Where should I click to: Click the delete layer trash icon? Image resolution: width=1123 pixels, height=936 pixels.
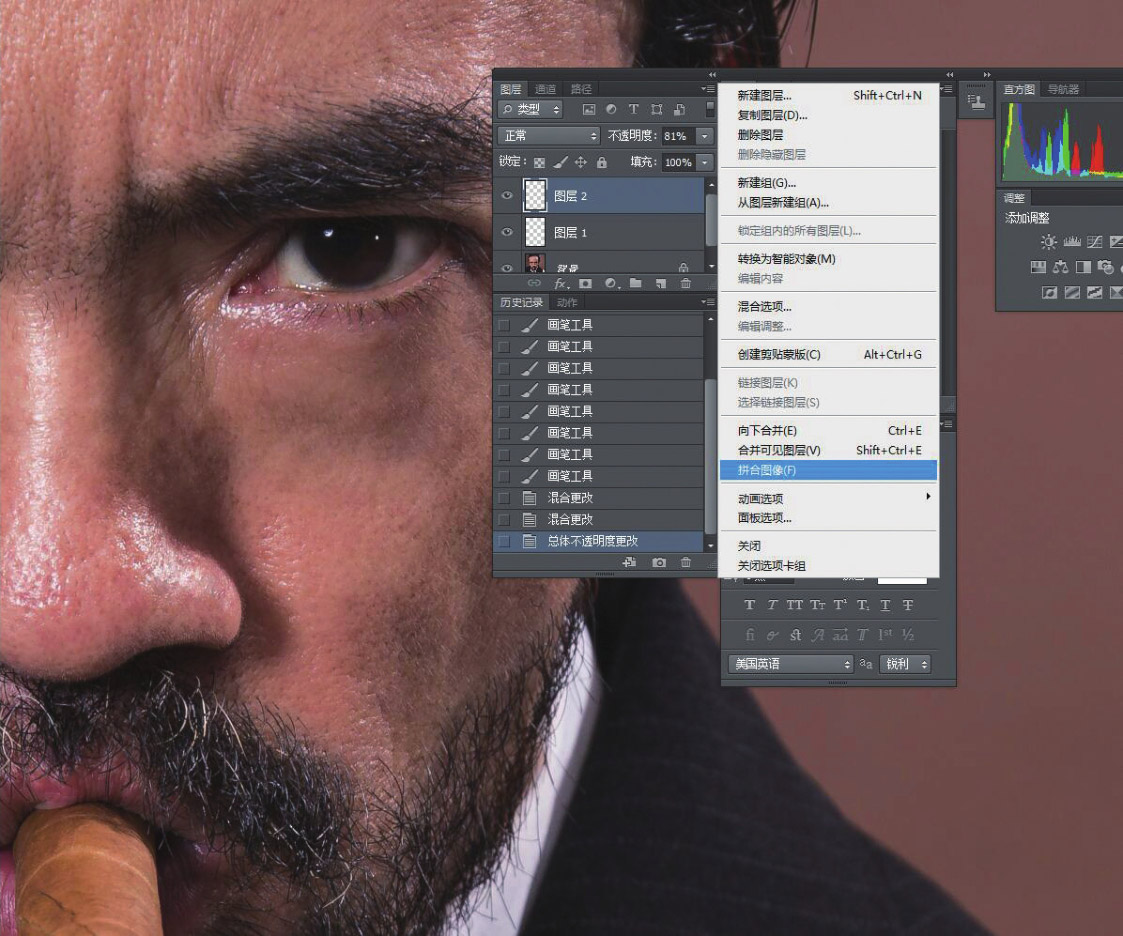pos(685,284)
